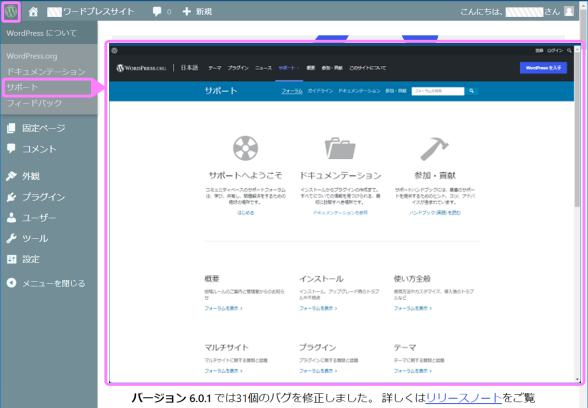This screenshot has height=408, width=588.
Task: Open フォーラムを表示 under インストール
Action: [x=318, y=308]
